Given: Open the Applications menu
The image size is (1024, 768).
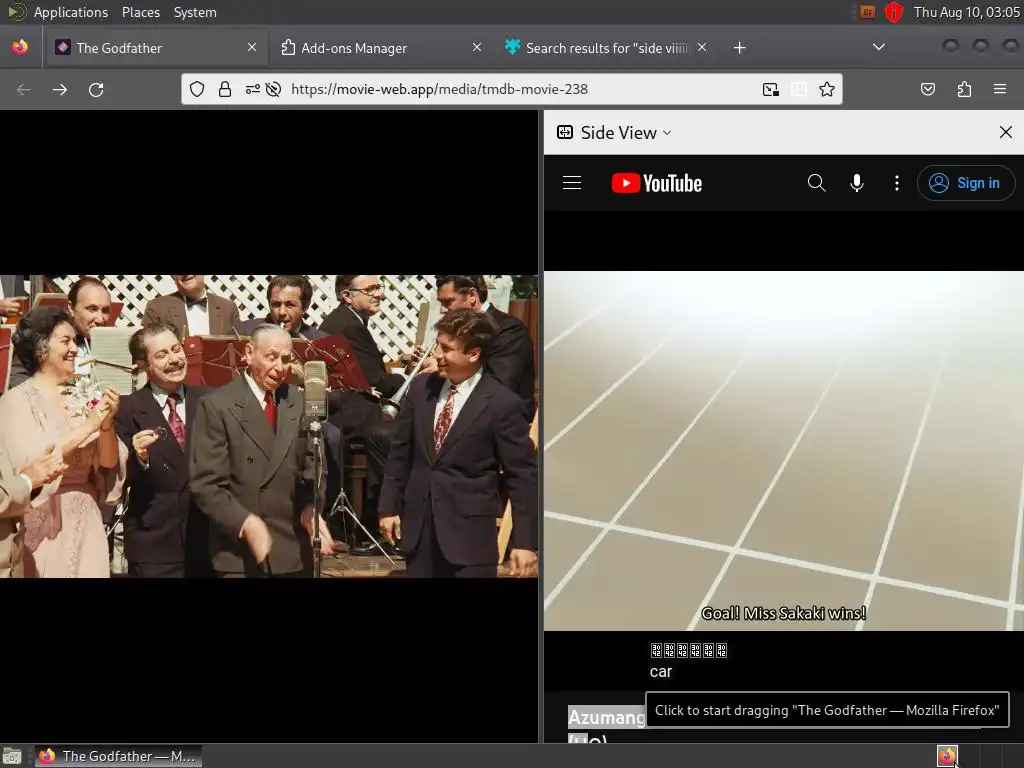Looking at the screenshot, I should (71, 12).
